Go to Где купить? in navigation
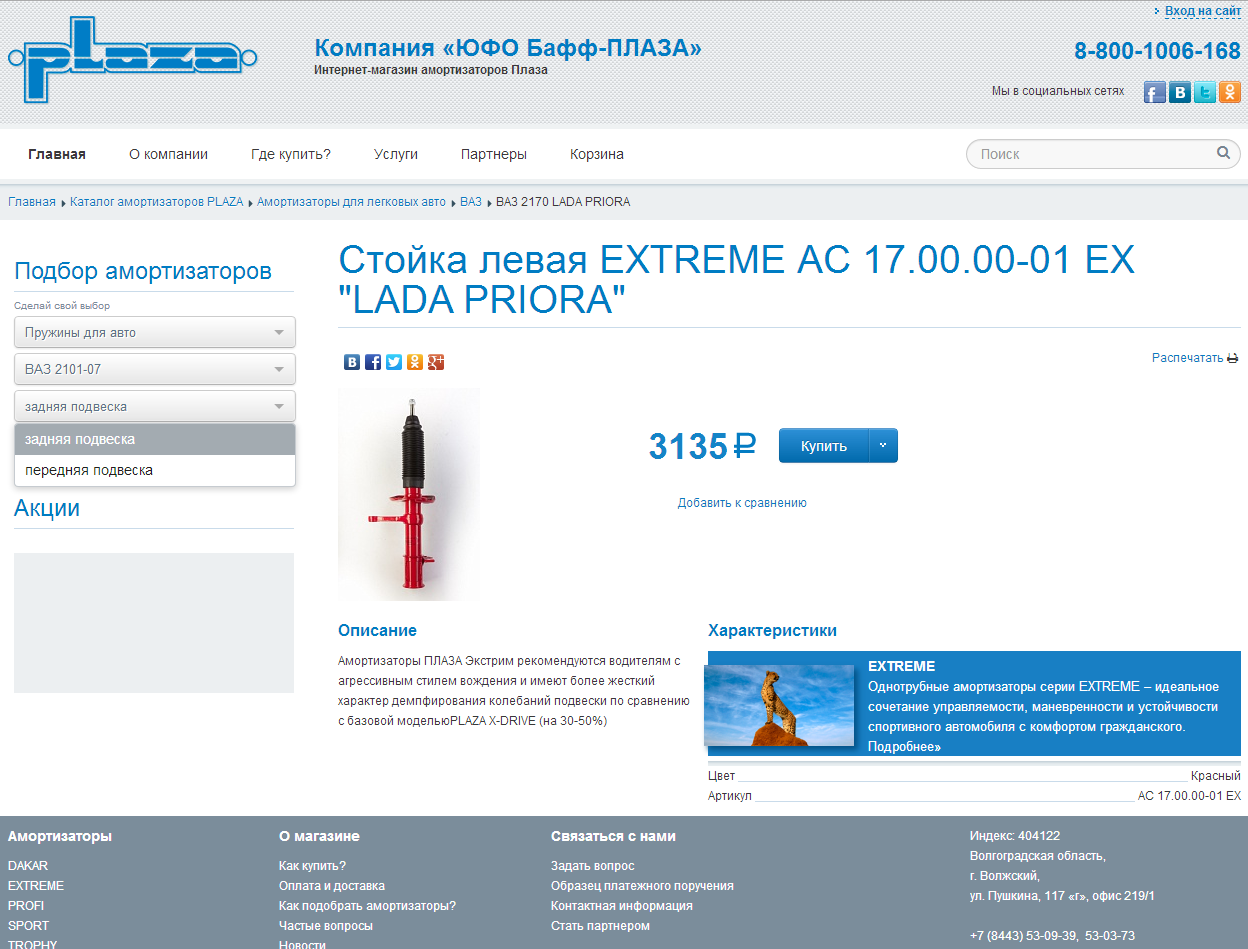 click(x=290, y=154)
